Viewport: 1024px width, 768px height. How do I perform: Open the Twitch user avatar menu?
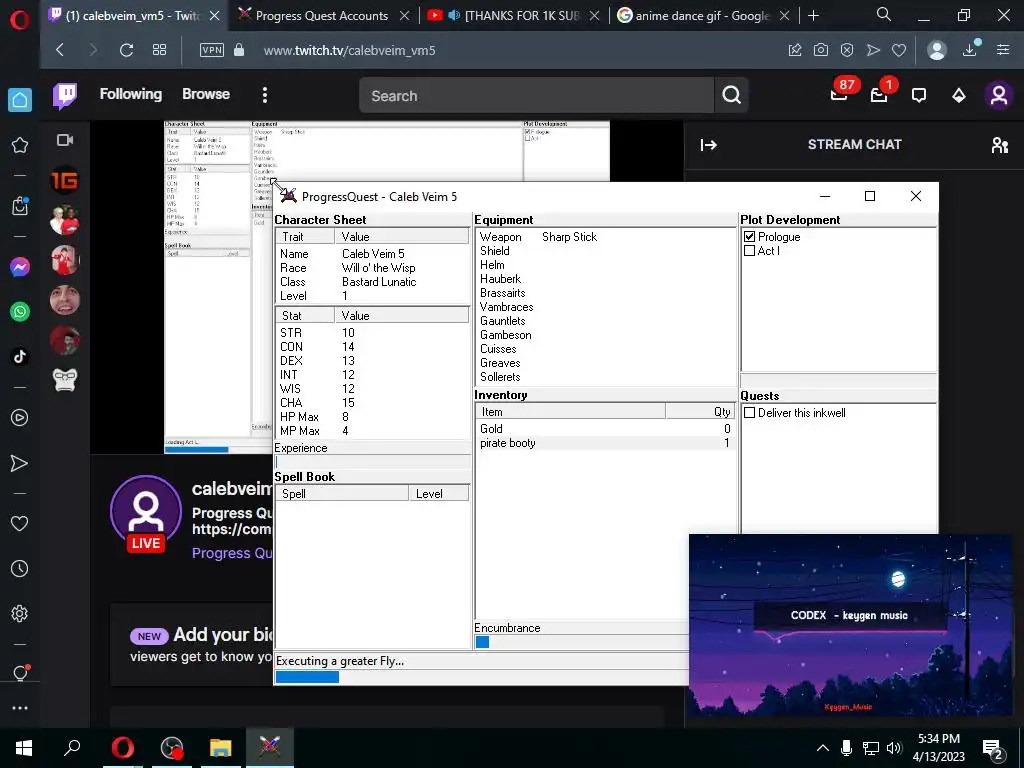999,95
